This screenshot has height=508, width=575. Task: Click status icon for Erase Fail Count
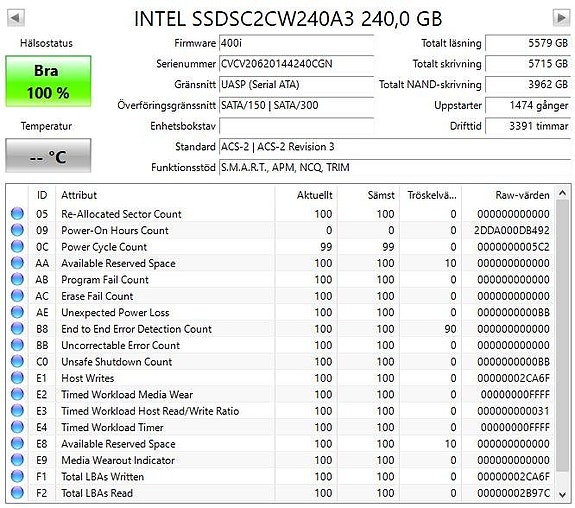[17, 296]
